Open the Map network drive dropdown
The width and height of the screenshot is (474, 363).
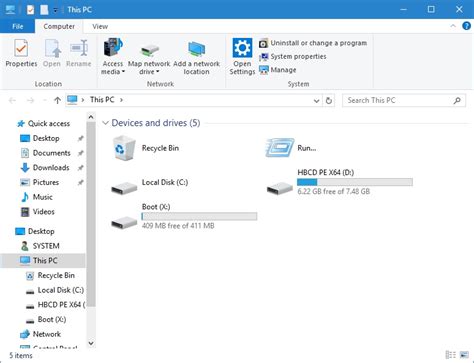tap(149, 57)
